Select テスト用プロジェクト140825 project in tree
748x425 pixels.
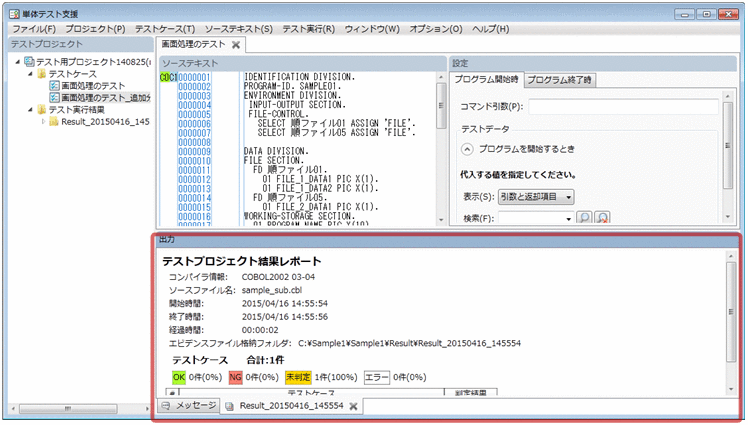point(93,62)
